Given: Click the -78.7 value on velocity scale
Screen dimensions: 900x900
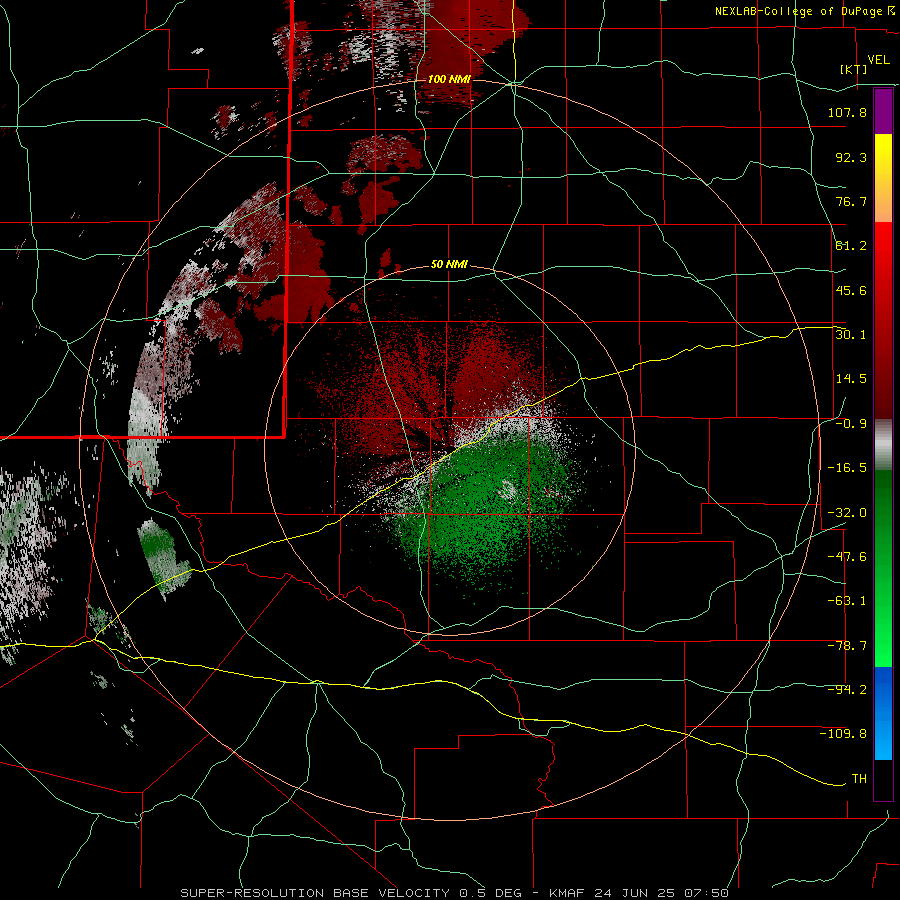Looking at the screenshot, I should click(x=847, y=646).
